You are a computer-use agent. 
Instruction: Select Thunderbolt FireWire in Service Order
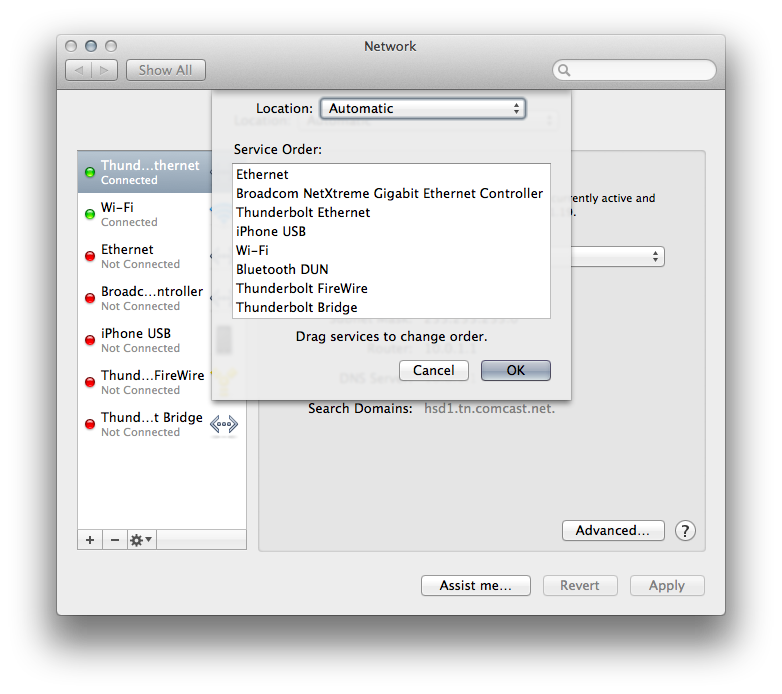(x=391, y=288)
